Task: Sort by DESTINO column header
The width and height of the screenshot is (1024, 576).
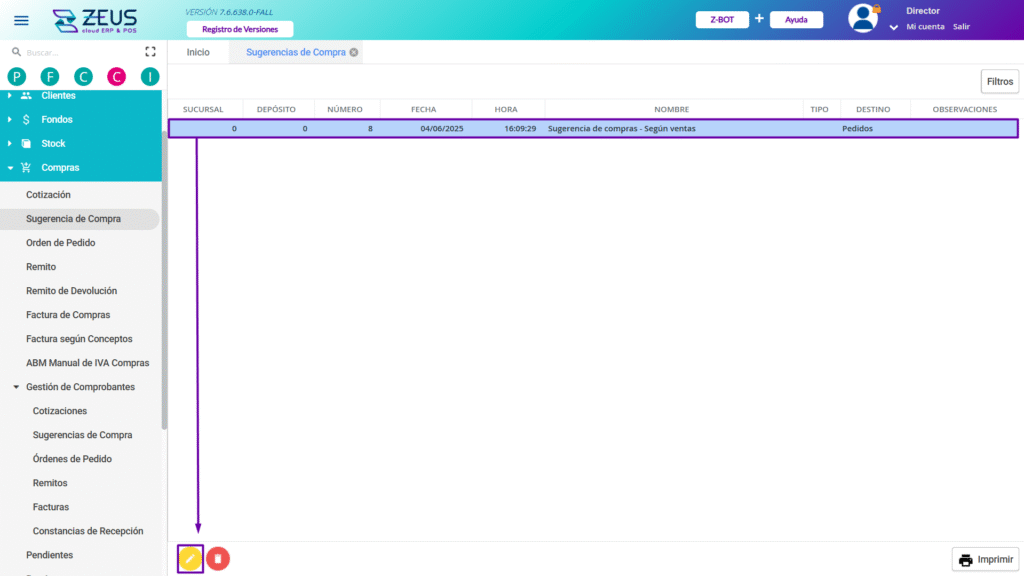Action: [873, 110]
